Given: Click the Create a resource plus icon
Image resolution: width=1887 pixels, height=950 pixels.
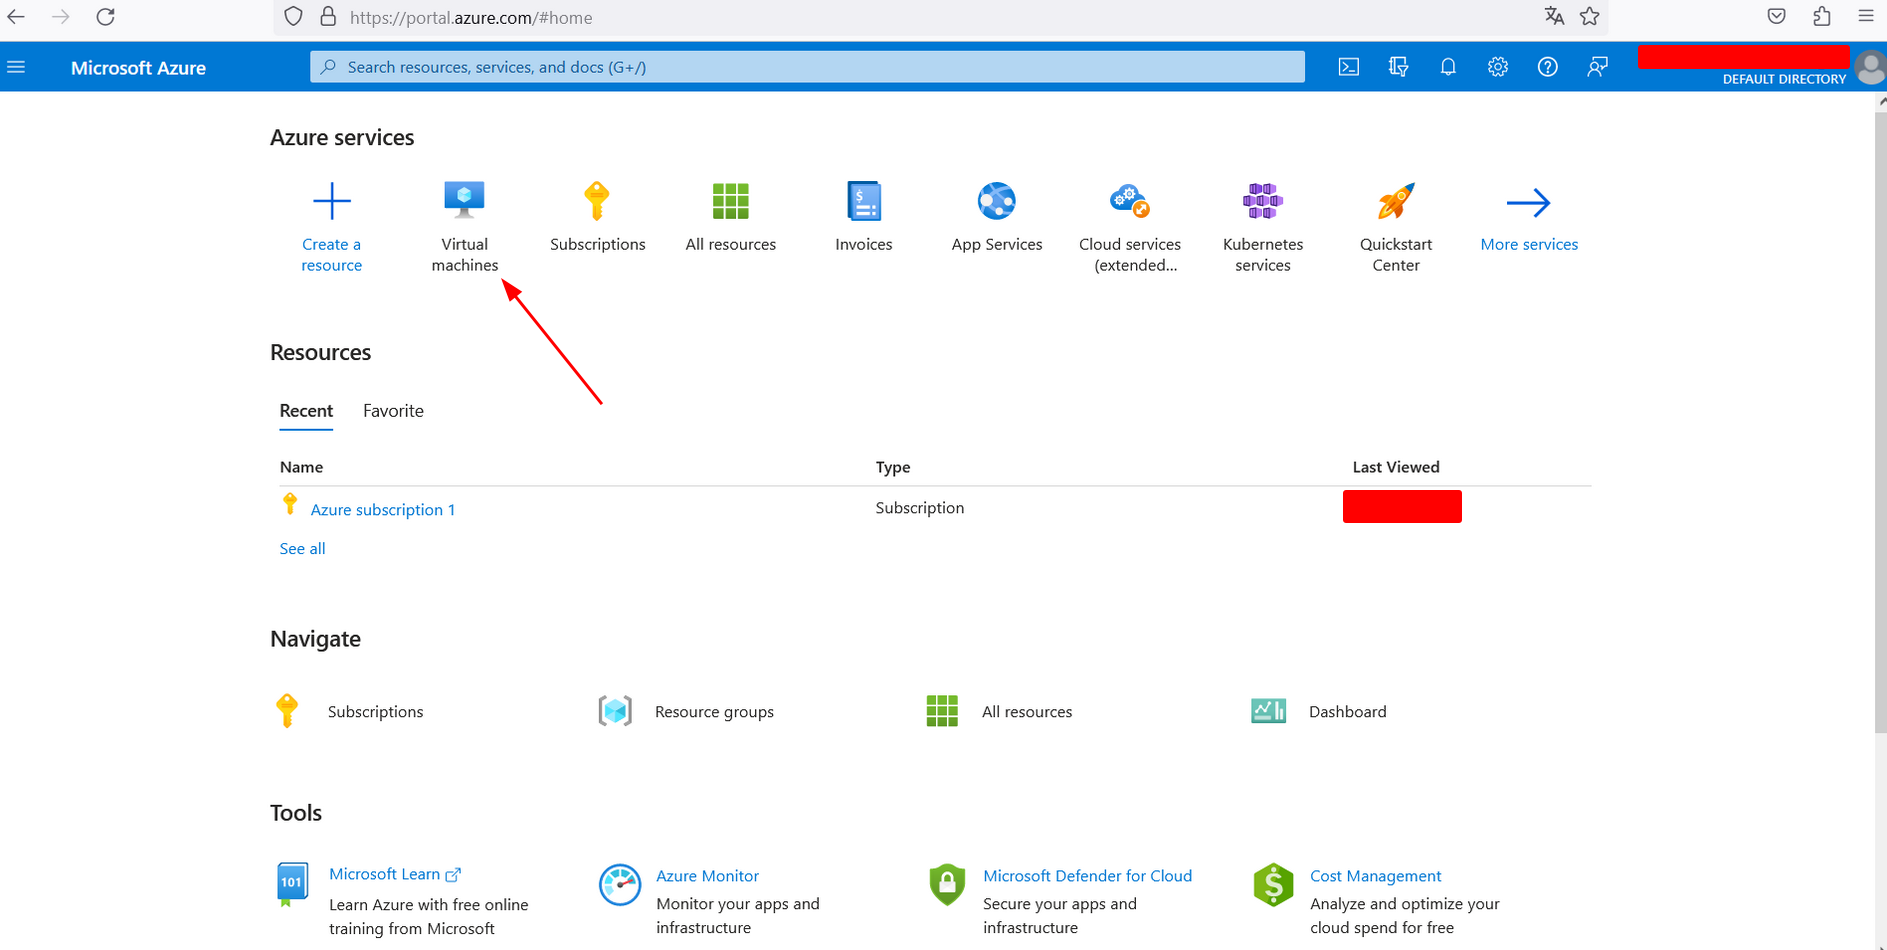Looking at the screenshot, I should point(332,201).
